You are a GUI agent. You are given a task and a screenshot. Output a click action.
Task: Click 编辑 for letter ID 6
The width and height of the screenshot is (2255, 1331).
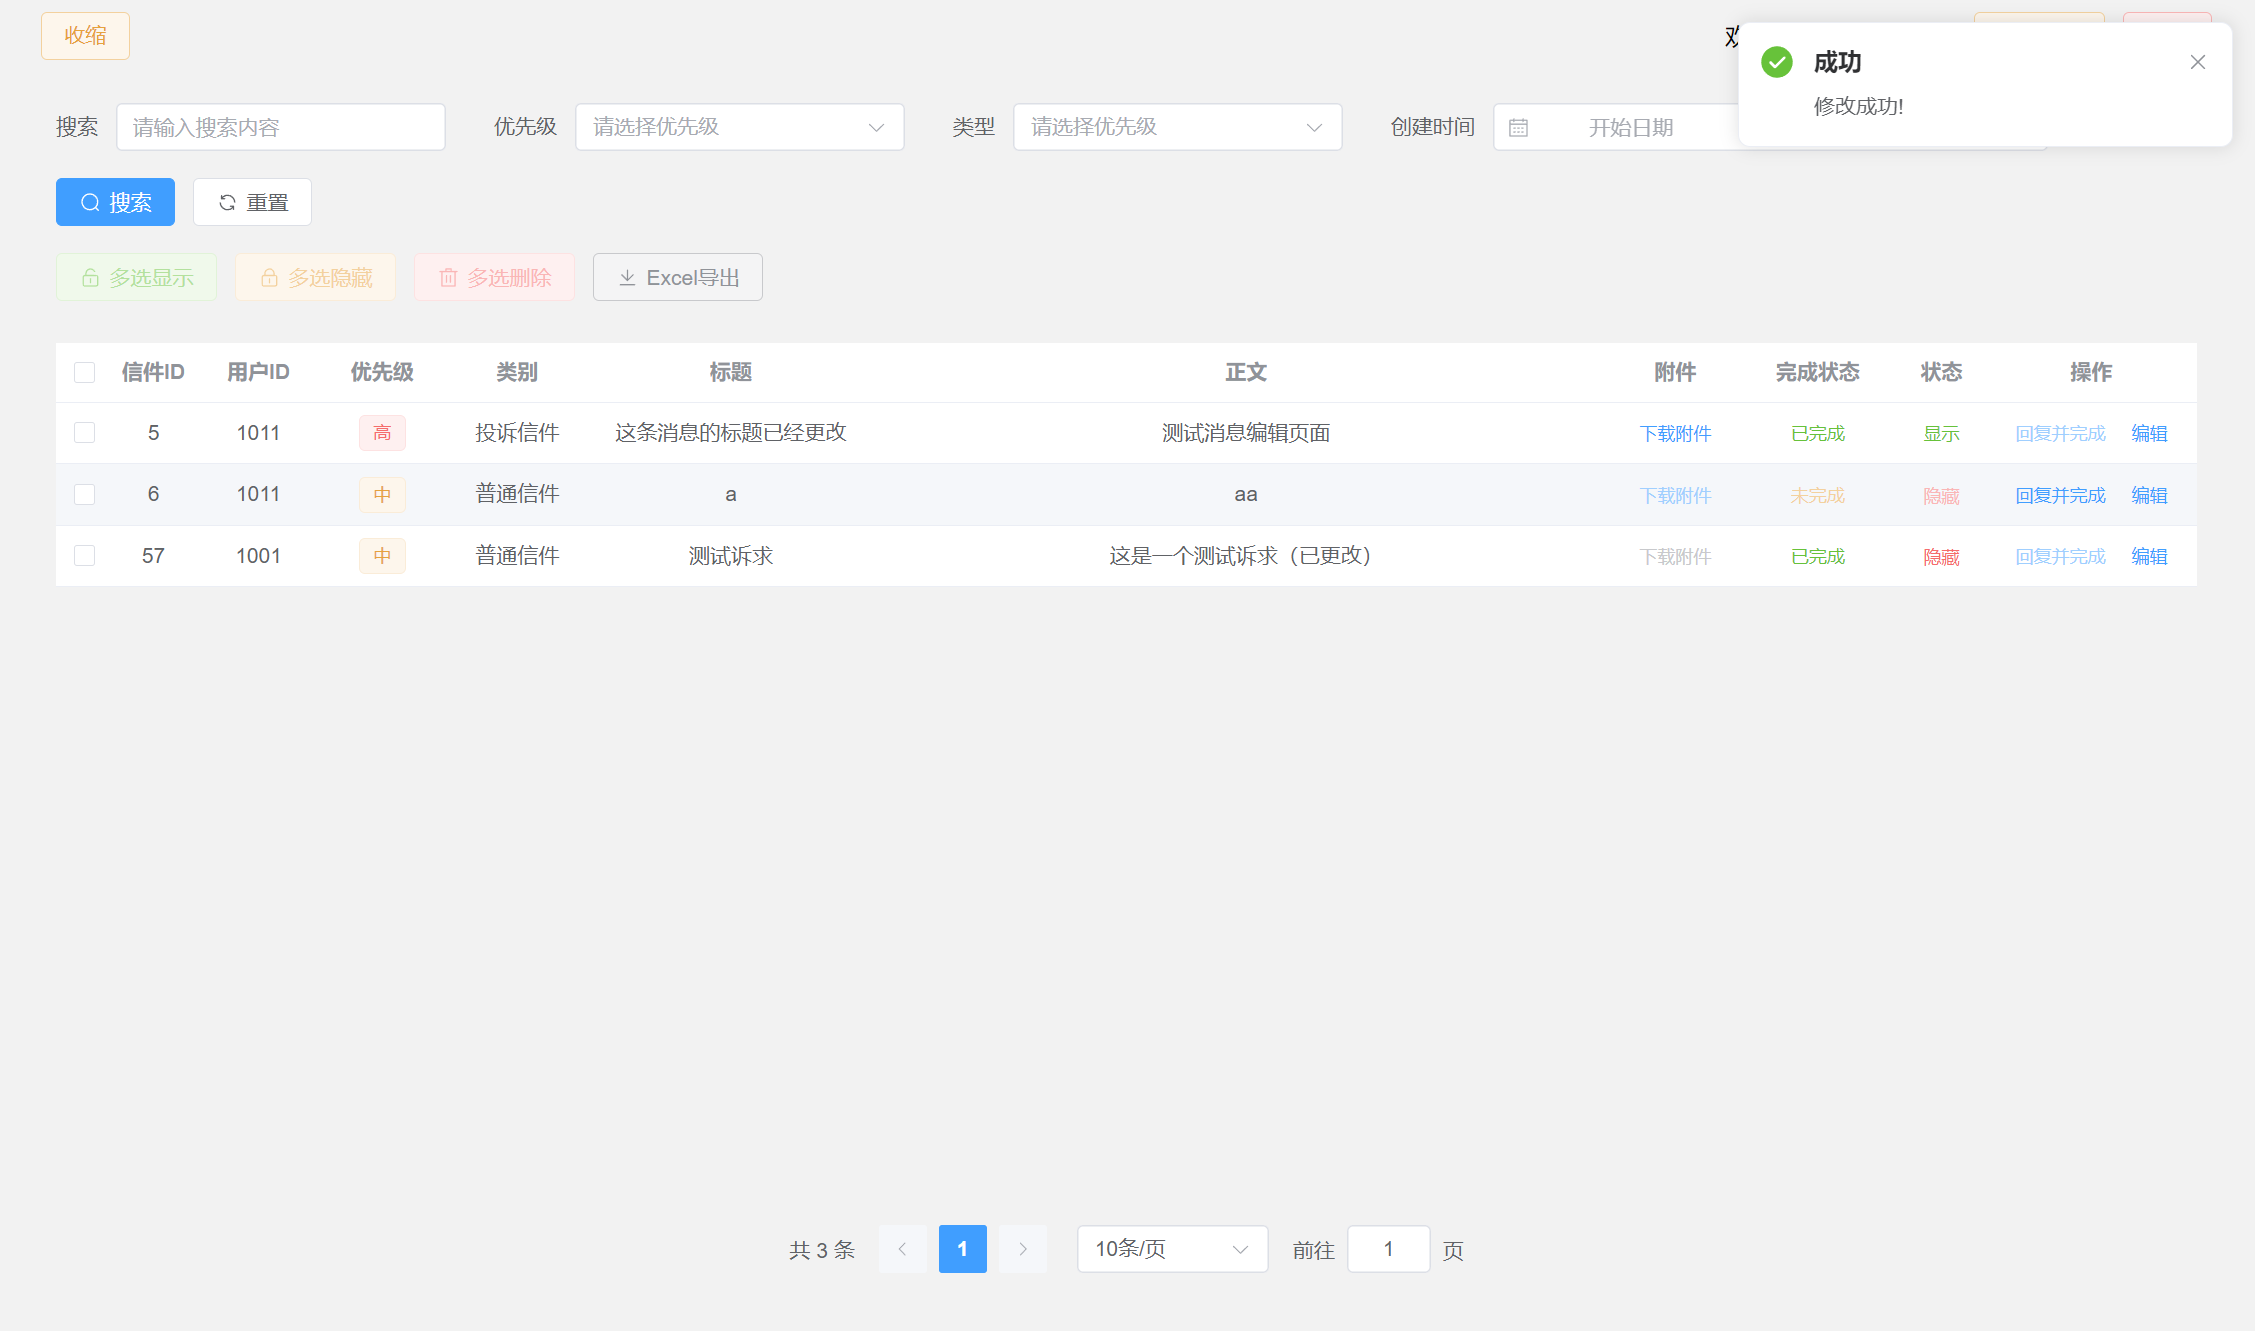[x=2149, y=495]
